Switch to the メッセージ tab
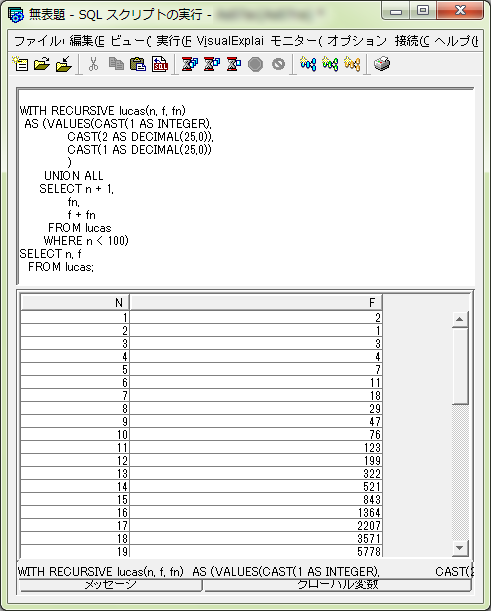Image resolution: width=491 pixels, height=611 pixels. point(110,584)
